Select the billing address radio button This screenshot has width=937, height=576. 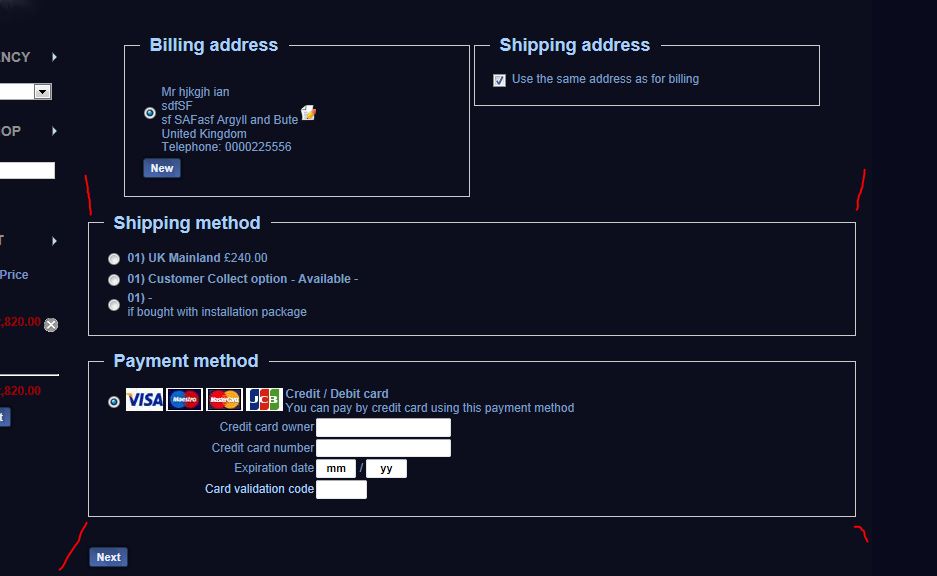point(150,113)
